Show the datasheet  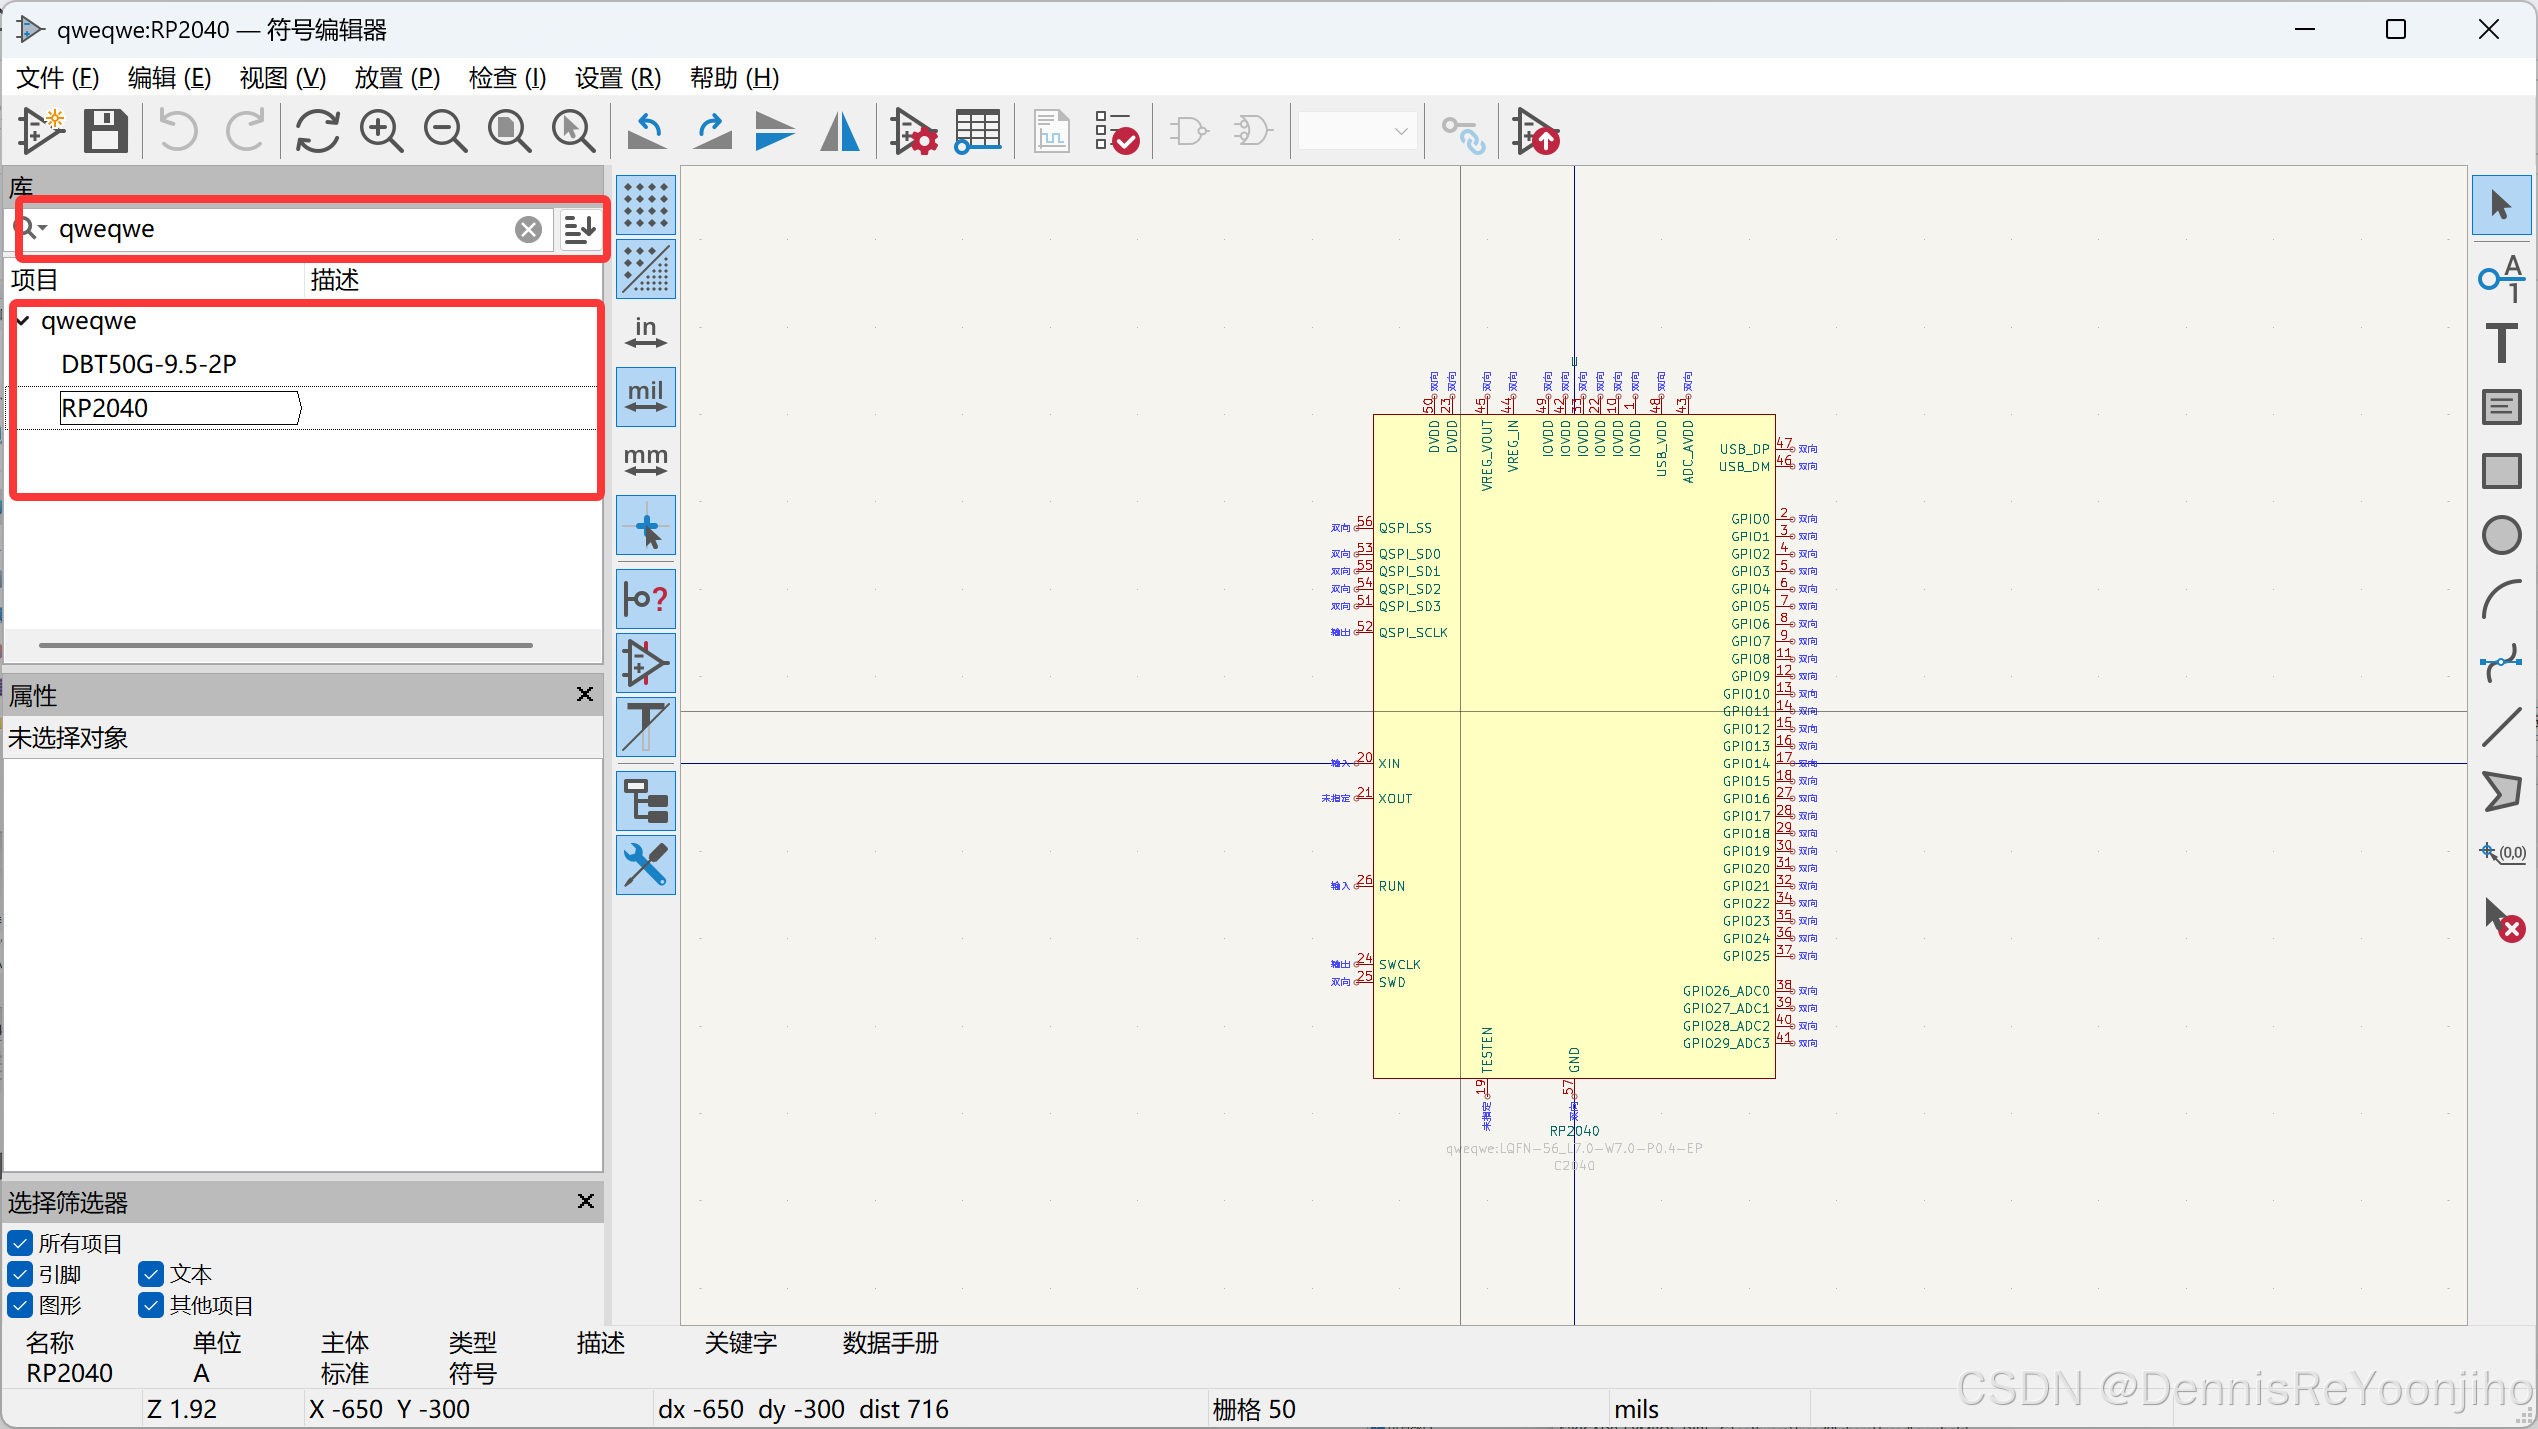(x=1052, y=131)
